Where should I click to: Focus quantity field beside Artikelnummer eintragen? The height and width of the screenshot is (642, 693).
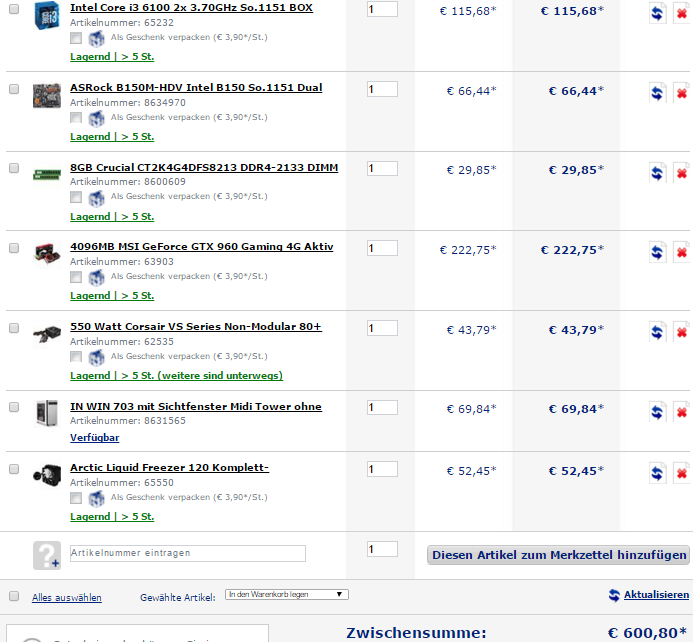coord(382,549)
